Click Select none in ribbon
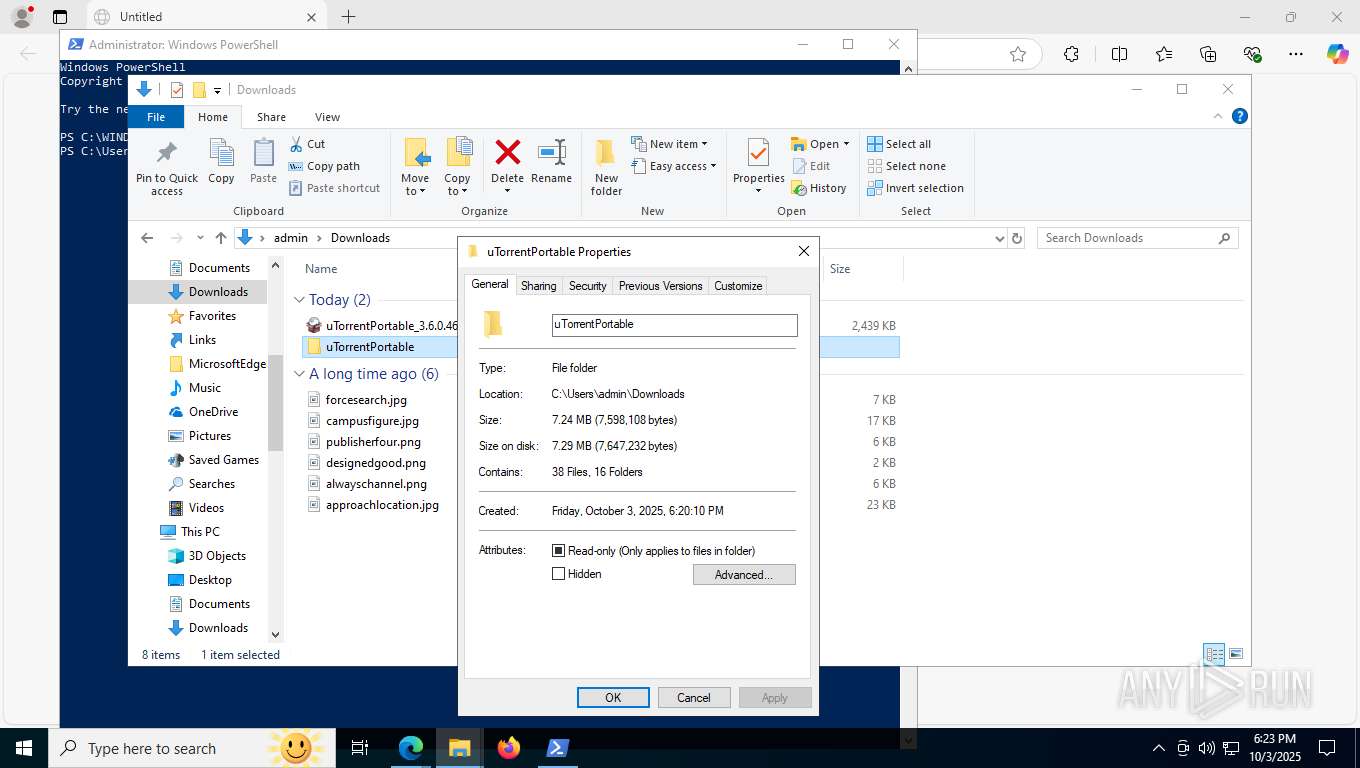1360x768 pixels. pyautogui.click(x=906, y=166)
